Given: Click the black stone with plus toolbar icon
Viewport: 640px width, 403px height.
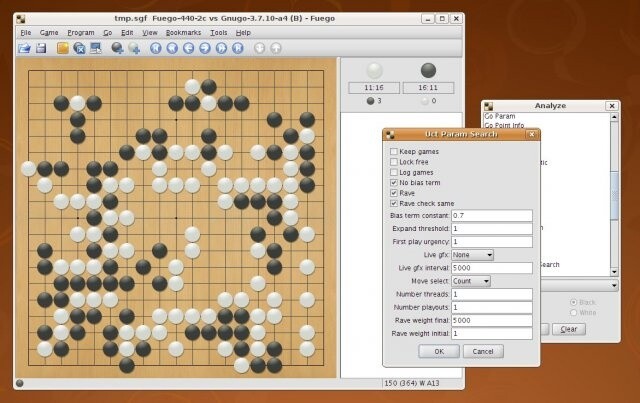Looking at the screenshot, I should tap(118, 48).
